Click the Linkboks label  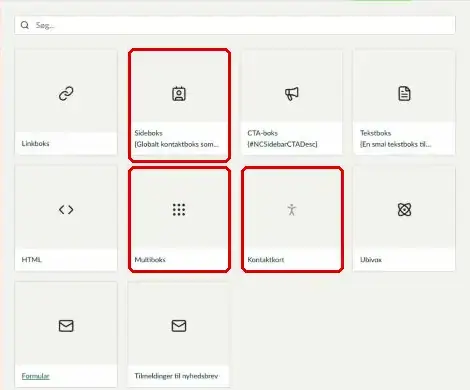[x=35, y=143]
